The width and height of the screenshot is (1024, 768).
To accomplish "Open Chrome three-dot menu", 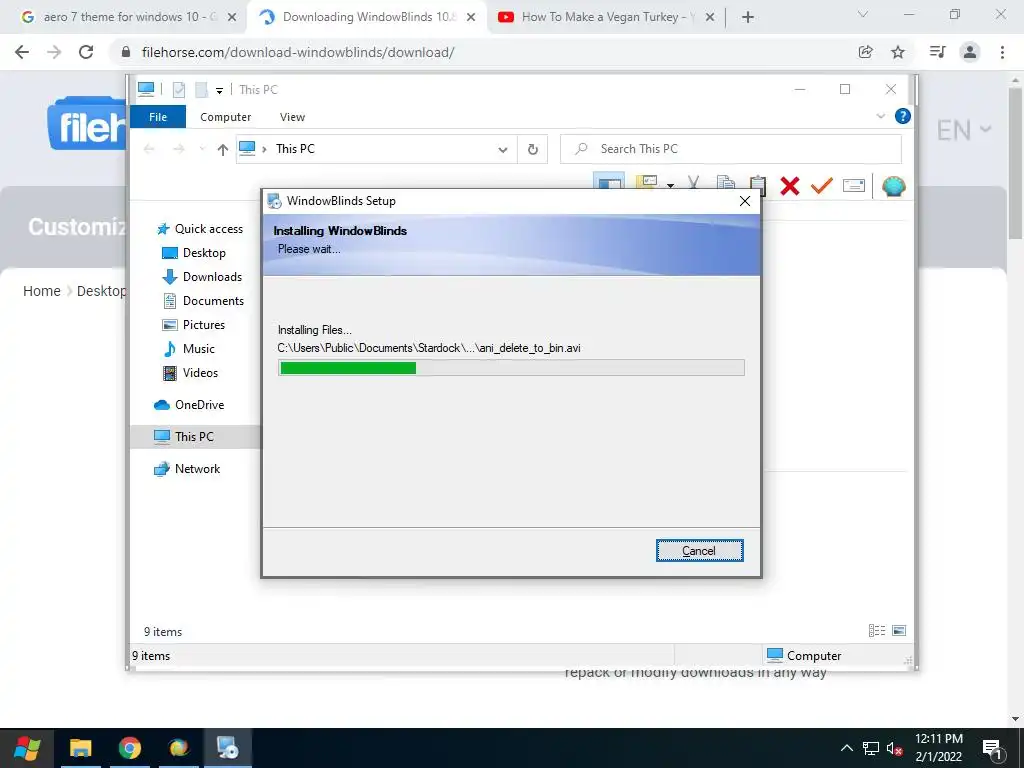I will coord(1002,52).
